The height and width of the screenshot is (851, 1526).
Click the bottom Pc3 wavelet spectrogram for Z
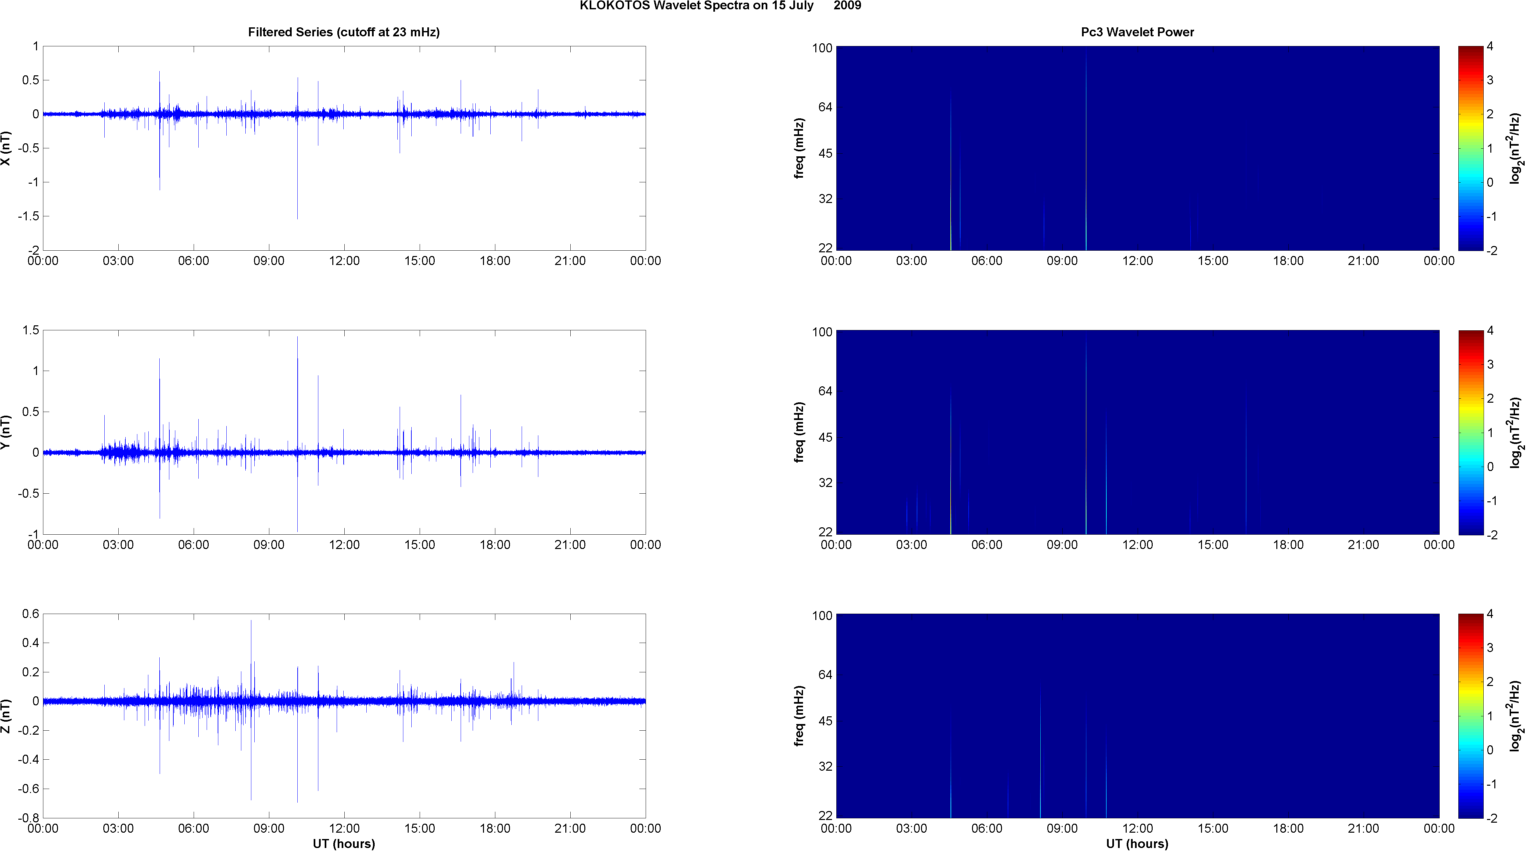tap(1137, 716)
